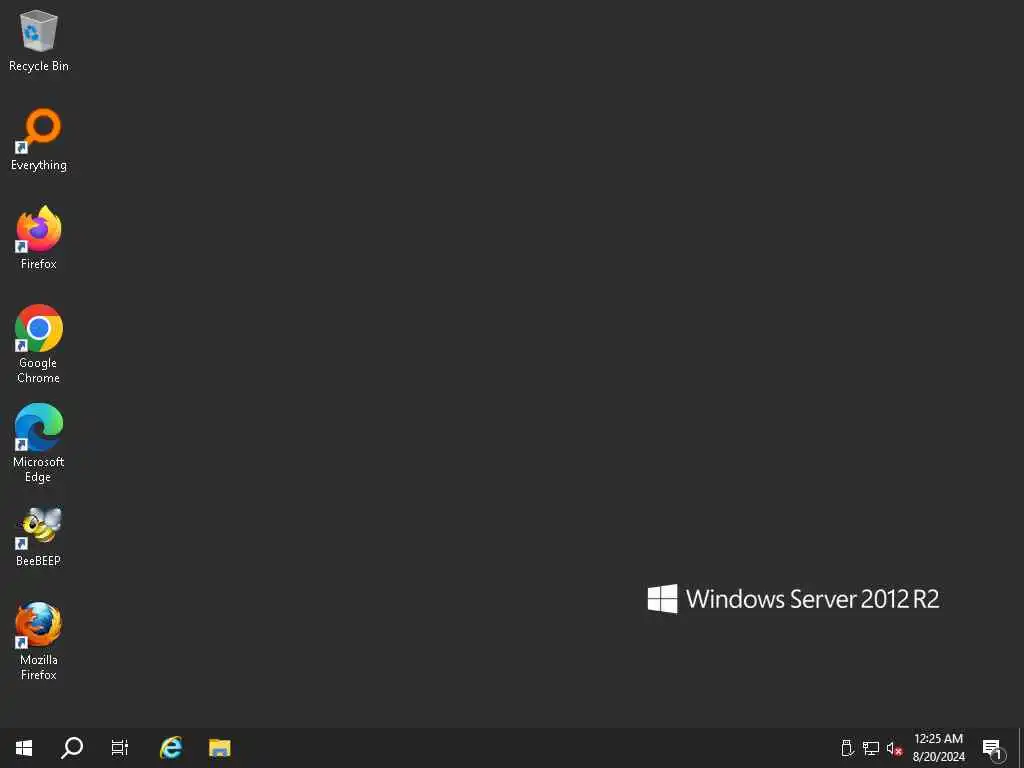1024x768 pixels.
Task: Select the Everything search shortcut
Action: click(x=39, y=140)
